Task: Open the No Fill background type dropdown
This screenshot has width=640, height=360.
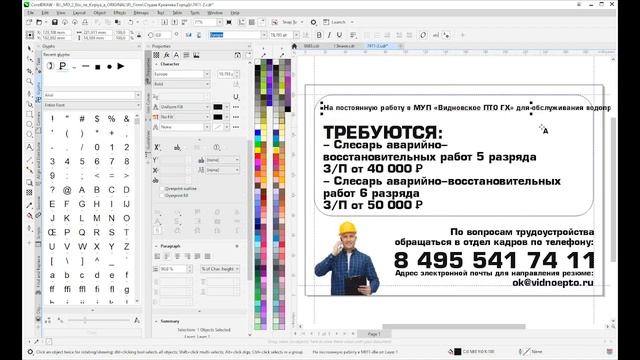Action: 185,117
